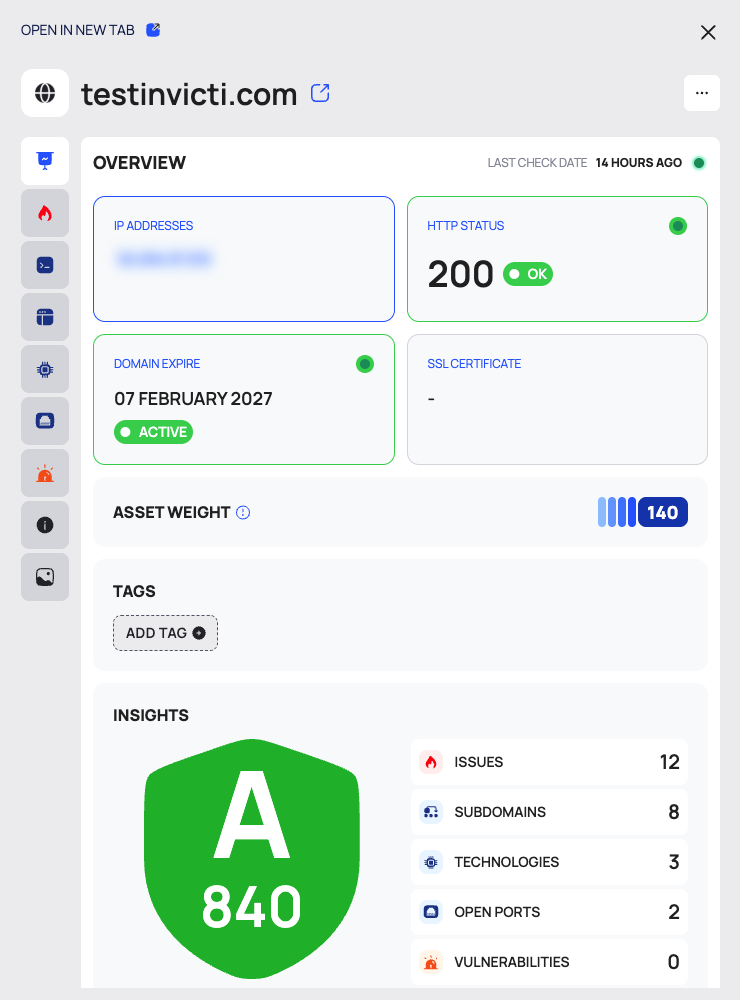Click the Domain Expire green indicator
Viewport: 740px width, 1000px height.
pyautogui.click(x=365, y=364)
